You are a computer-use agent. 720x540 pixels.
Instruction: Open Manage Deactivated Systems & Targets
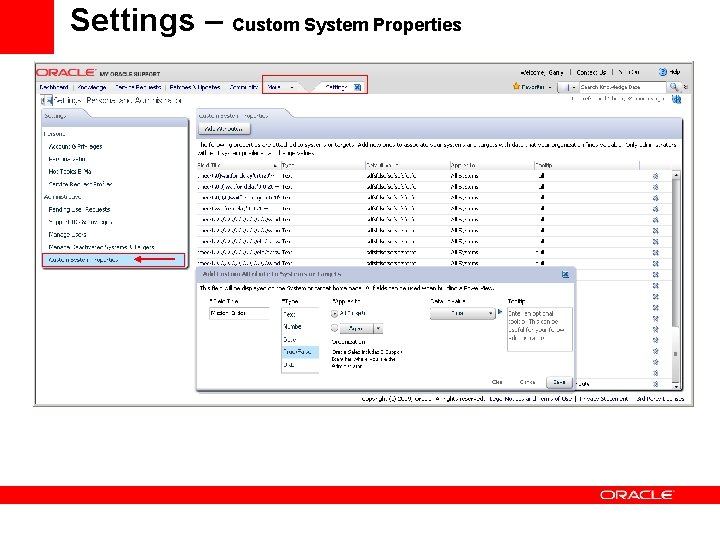tap(101, 247)
